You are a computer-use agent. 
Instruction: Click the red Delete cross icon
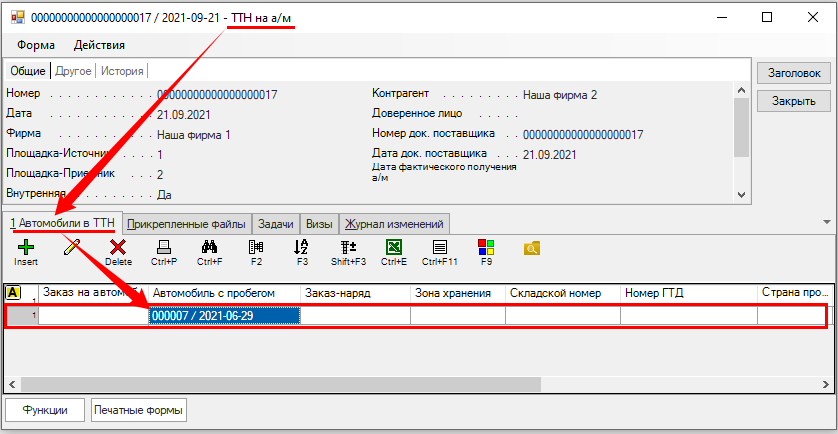[118, 246]
